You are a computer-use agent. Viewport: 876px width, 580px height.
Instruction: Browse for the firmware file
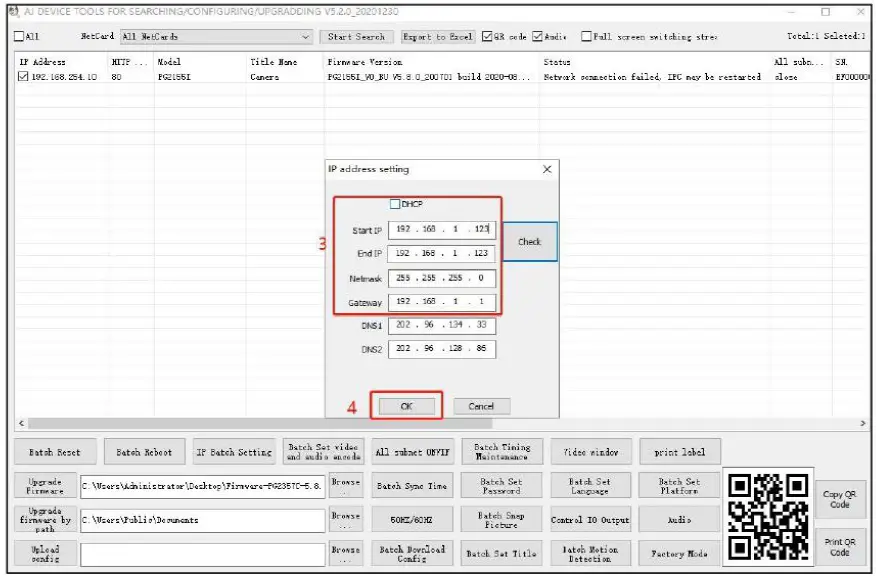point(345,486)
